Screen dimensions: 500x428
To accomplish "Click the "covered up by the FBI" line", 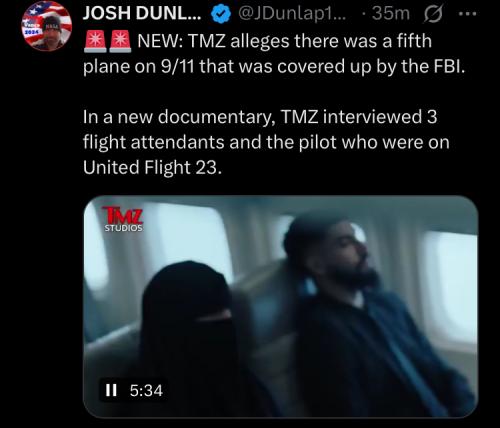I will tap(274, 66).
